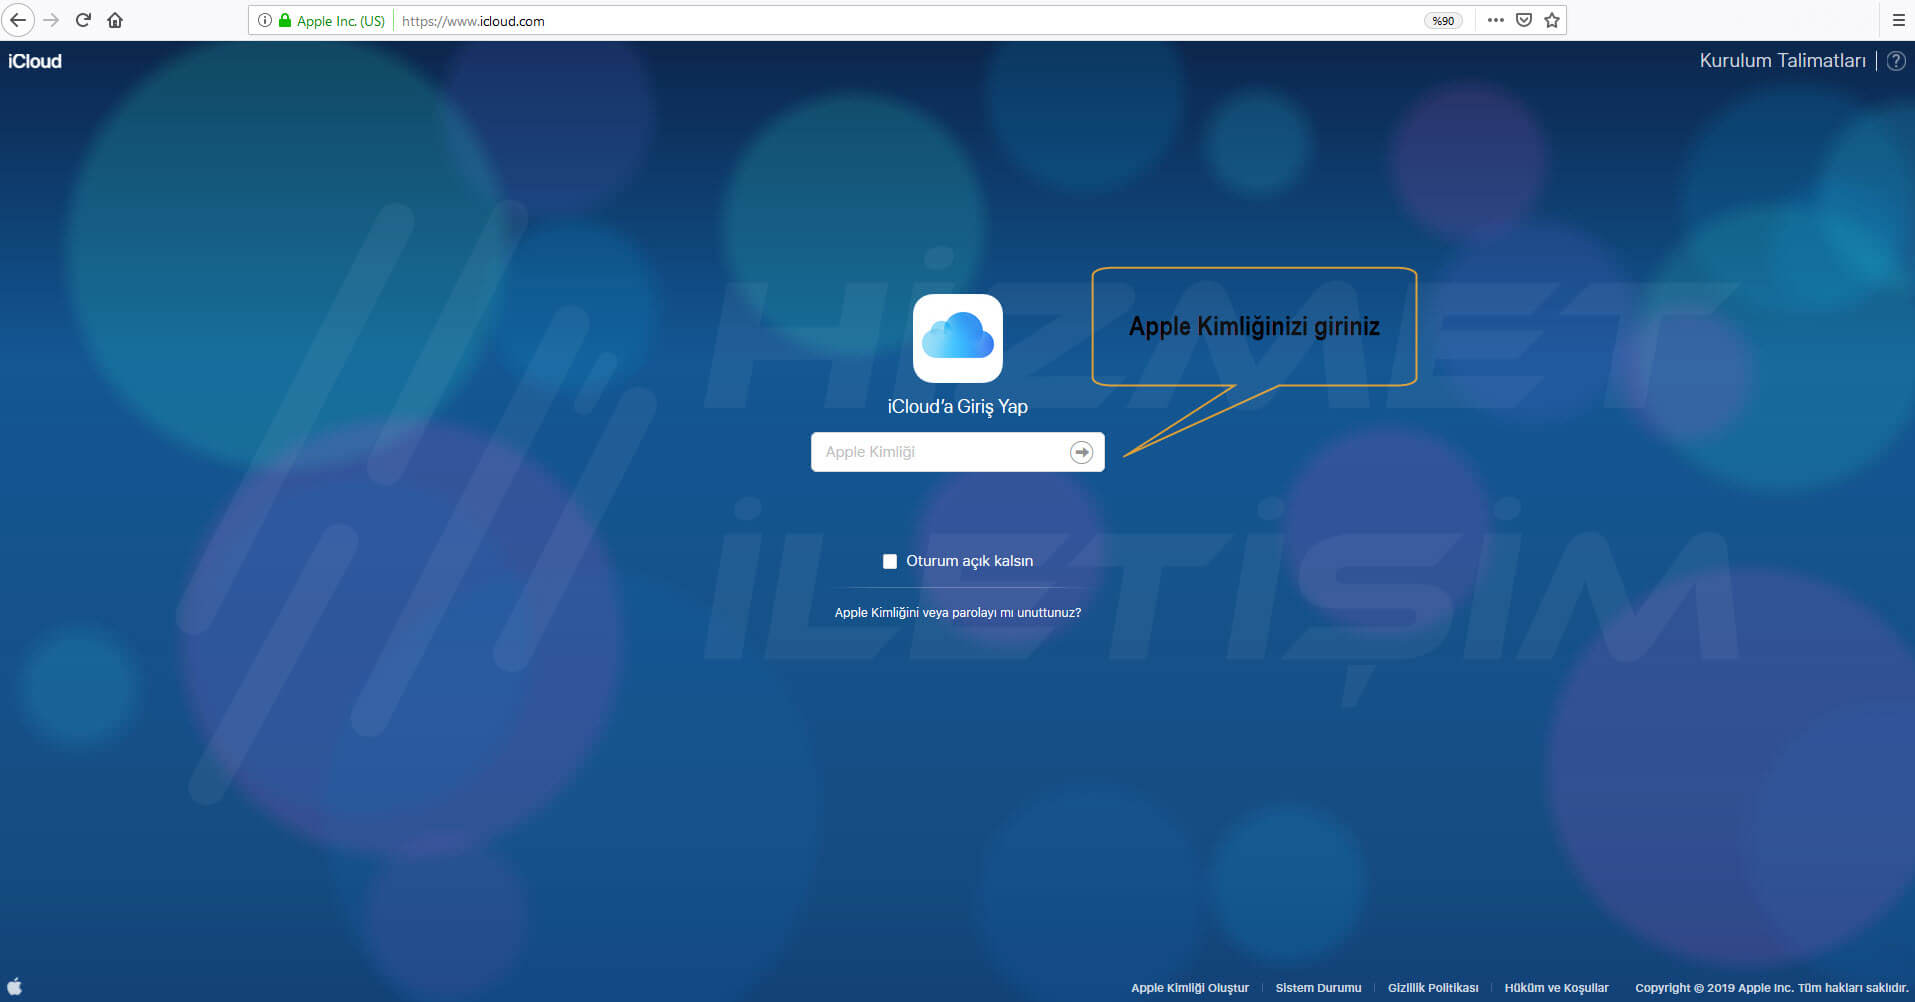
Task: Open the browser home page icon
Action: point(115,20)
